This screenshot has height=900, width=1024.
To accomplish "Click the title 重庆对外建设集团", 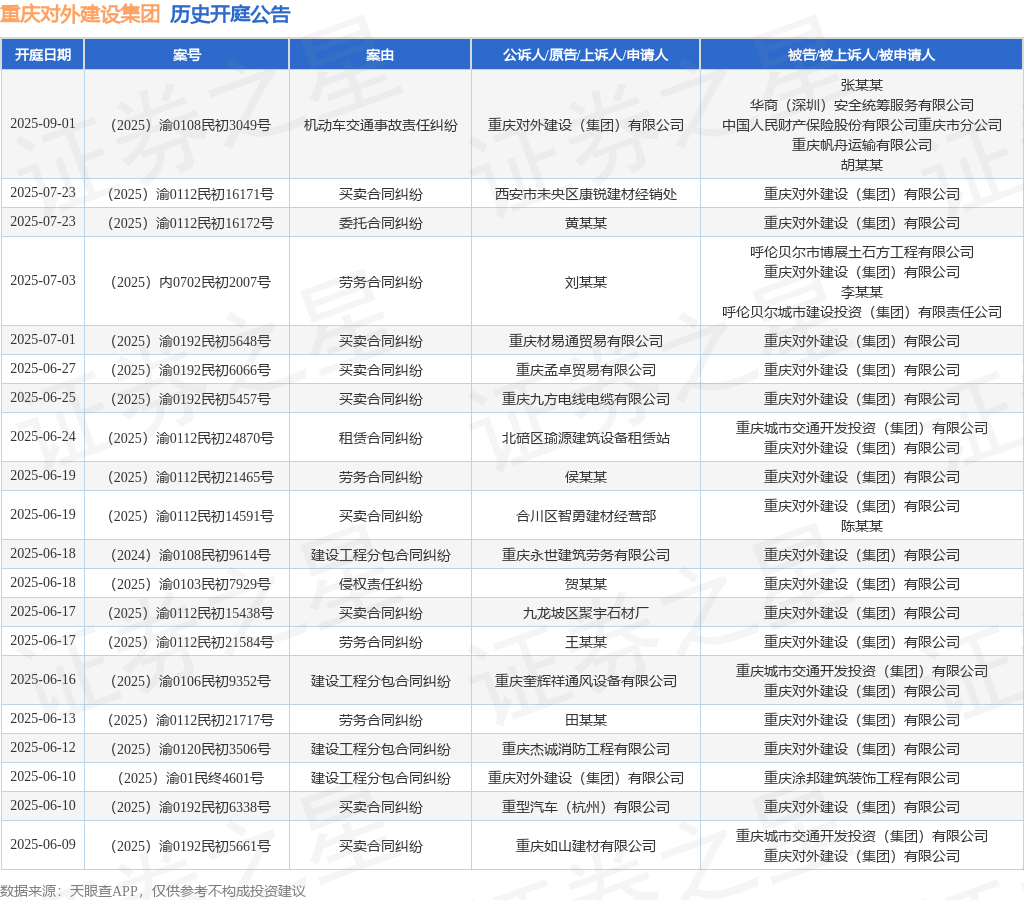I will (x=80, y=14).
